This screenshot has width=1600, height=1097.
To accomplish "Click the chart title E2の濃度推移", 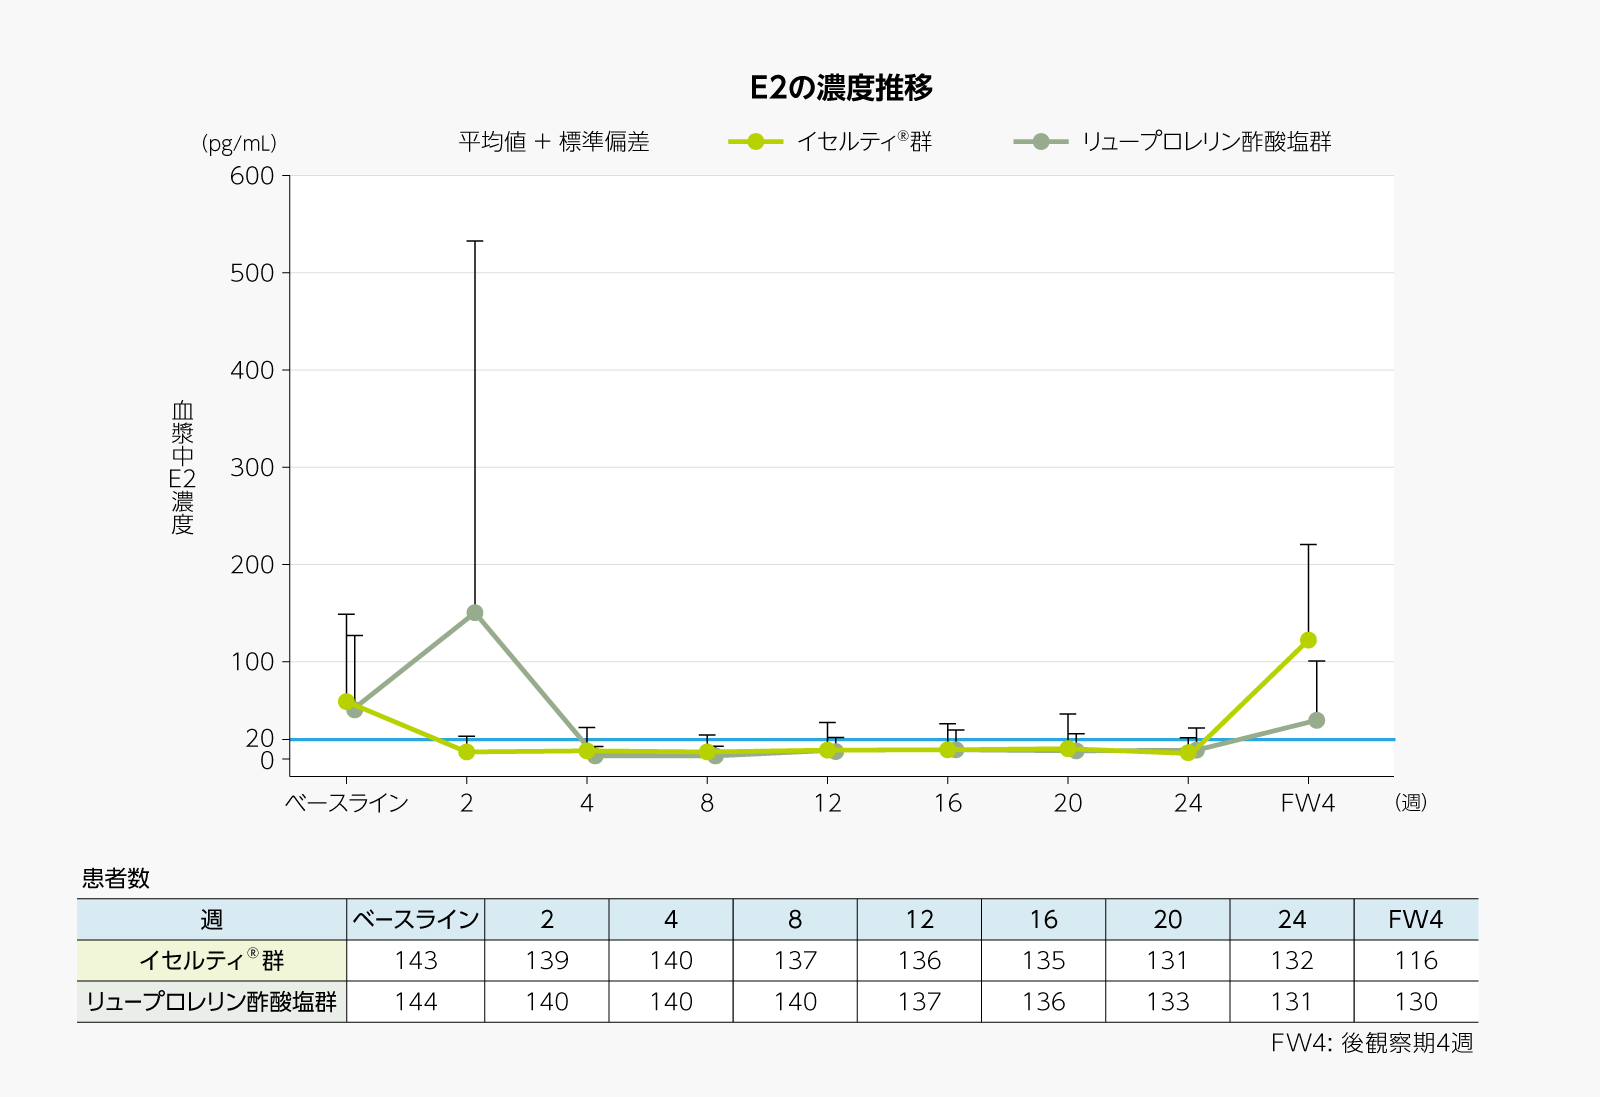I will [842, 87].
